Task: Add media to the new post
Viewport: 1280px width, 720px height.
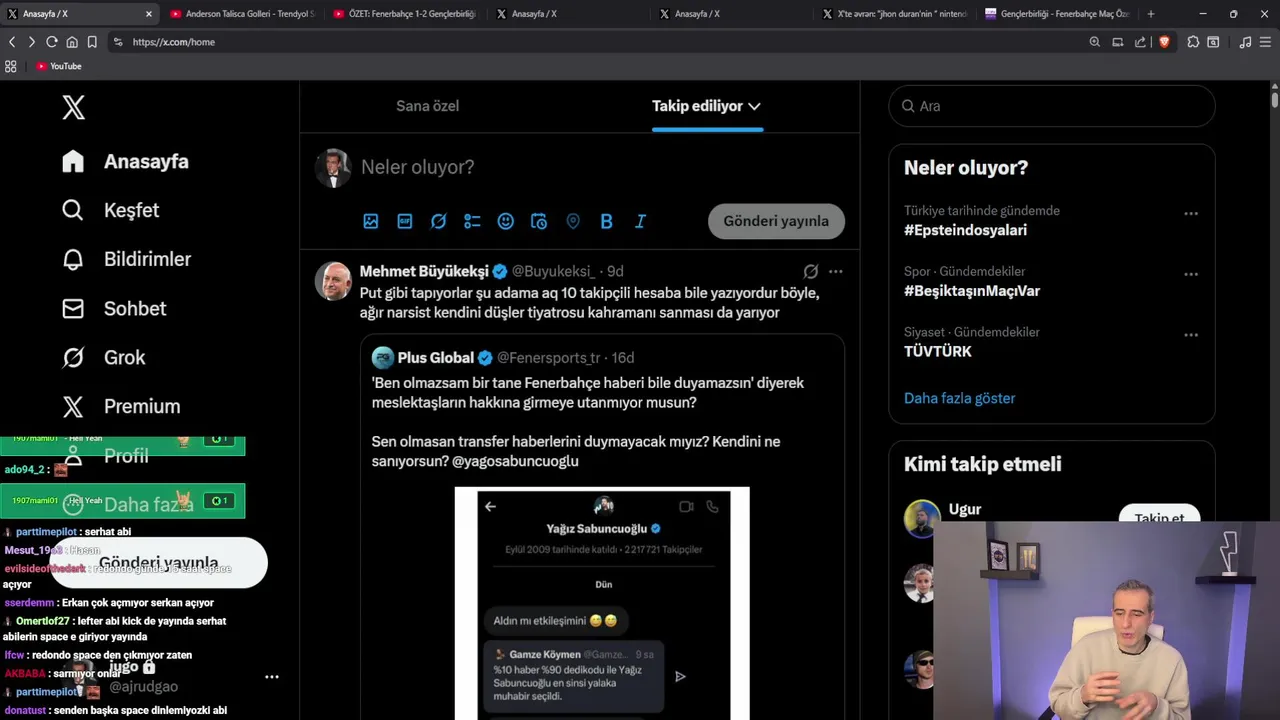Action: (x=371, y=221)
